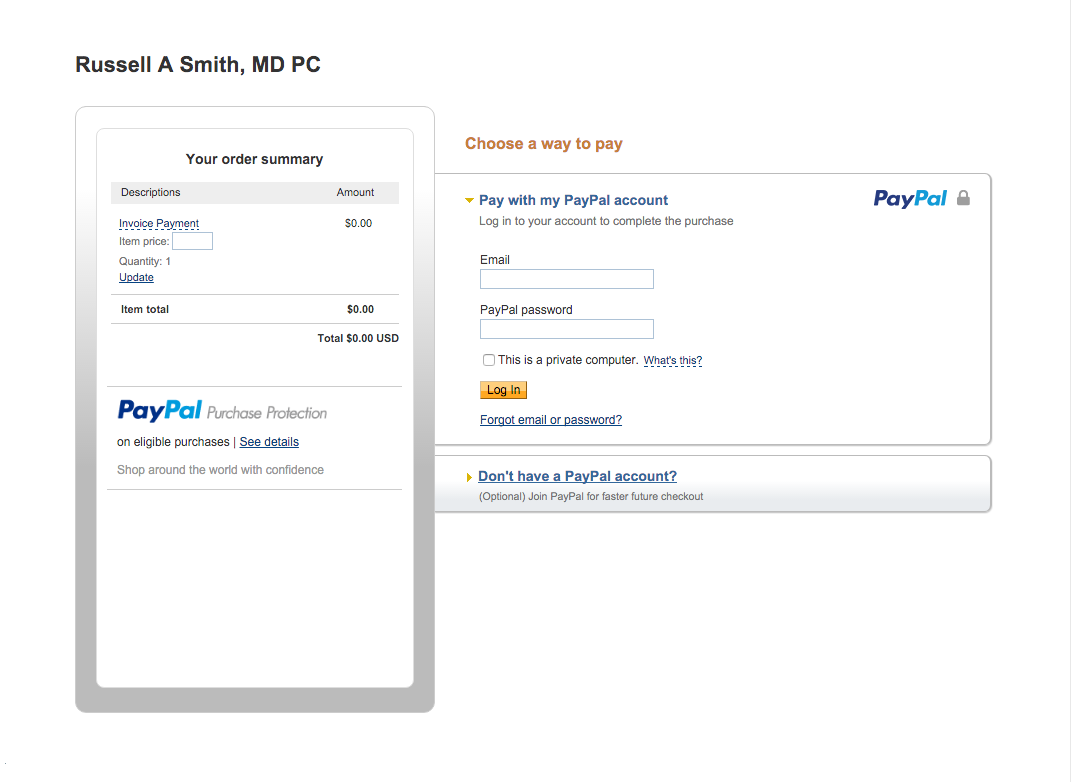The width and height of the screenshot is (1071, 782).
Task: Click the 'Your order summary' heading
Action: click(x=254, y=159)
